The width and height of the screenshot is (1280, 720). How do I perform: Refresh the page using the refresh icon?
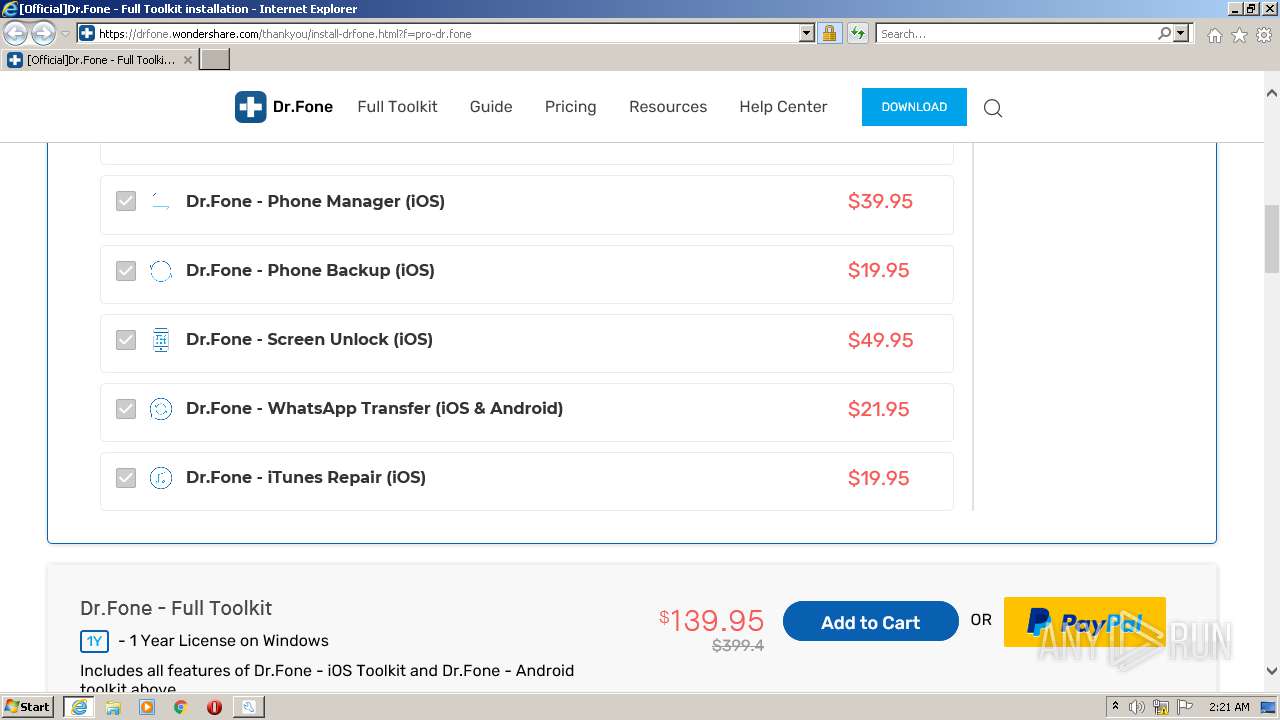pyautogui.click(x=857, y=33)
